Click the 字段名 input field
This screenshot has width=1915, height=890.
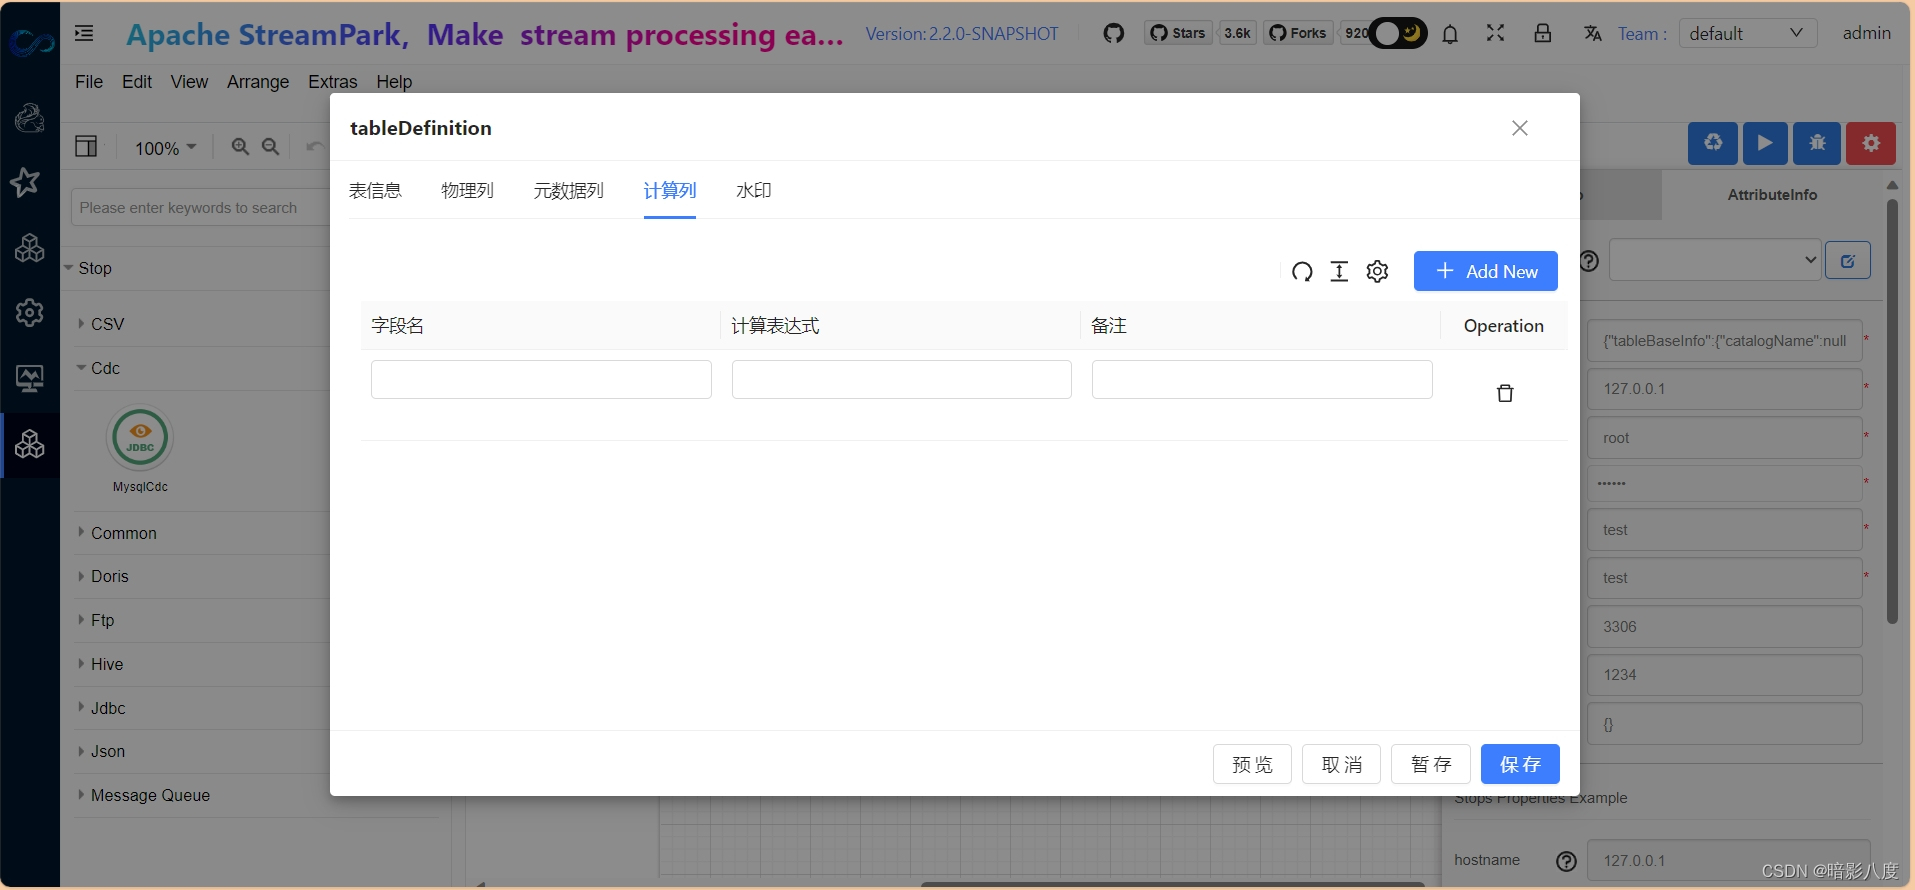pyautogui.click(x=541, y=379)
